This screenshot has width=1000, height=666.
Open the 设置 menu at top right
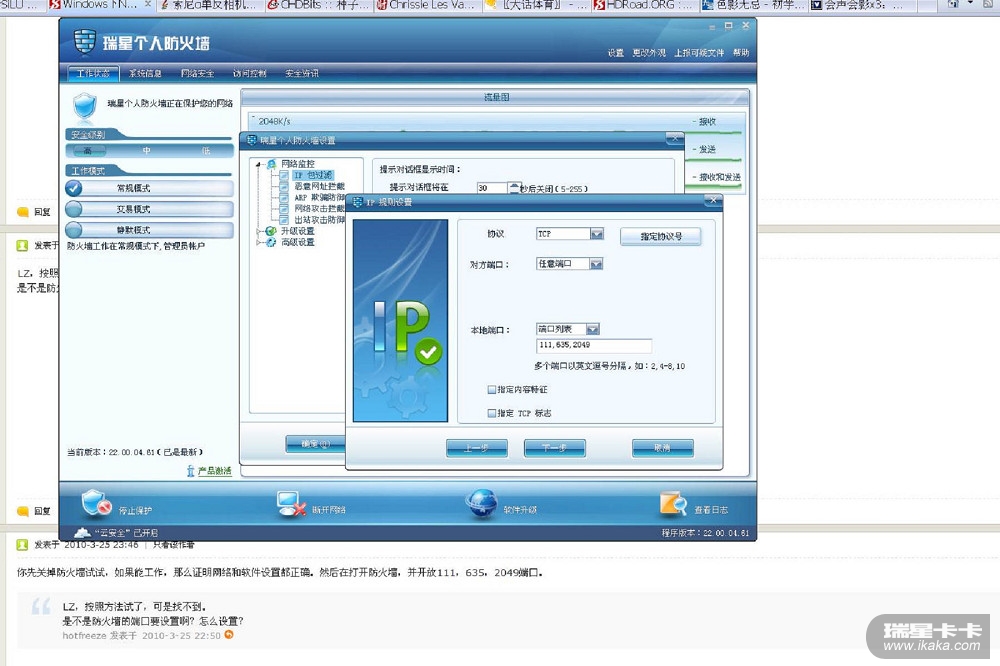615,53
